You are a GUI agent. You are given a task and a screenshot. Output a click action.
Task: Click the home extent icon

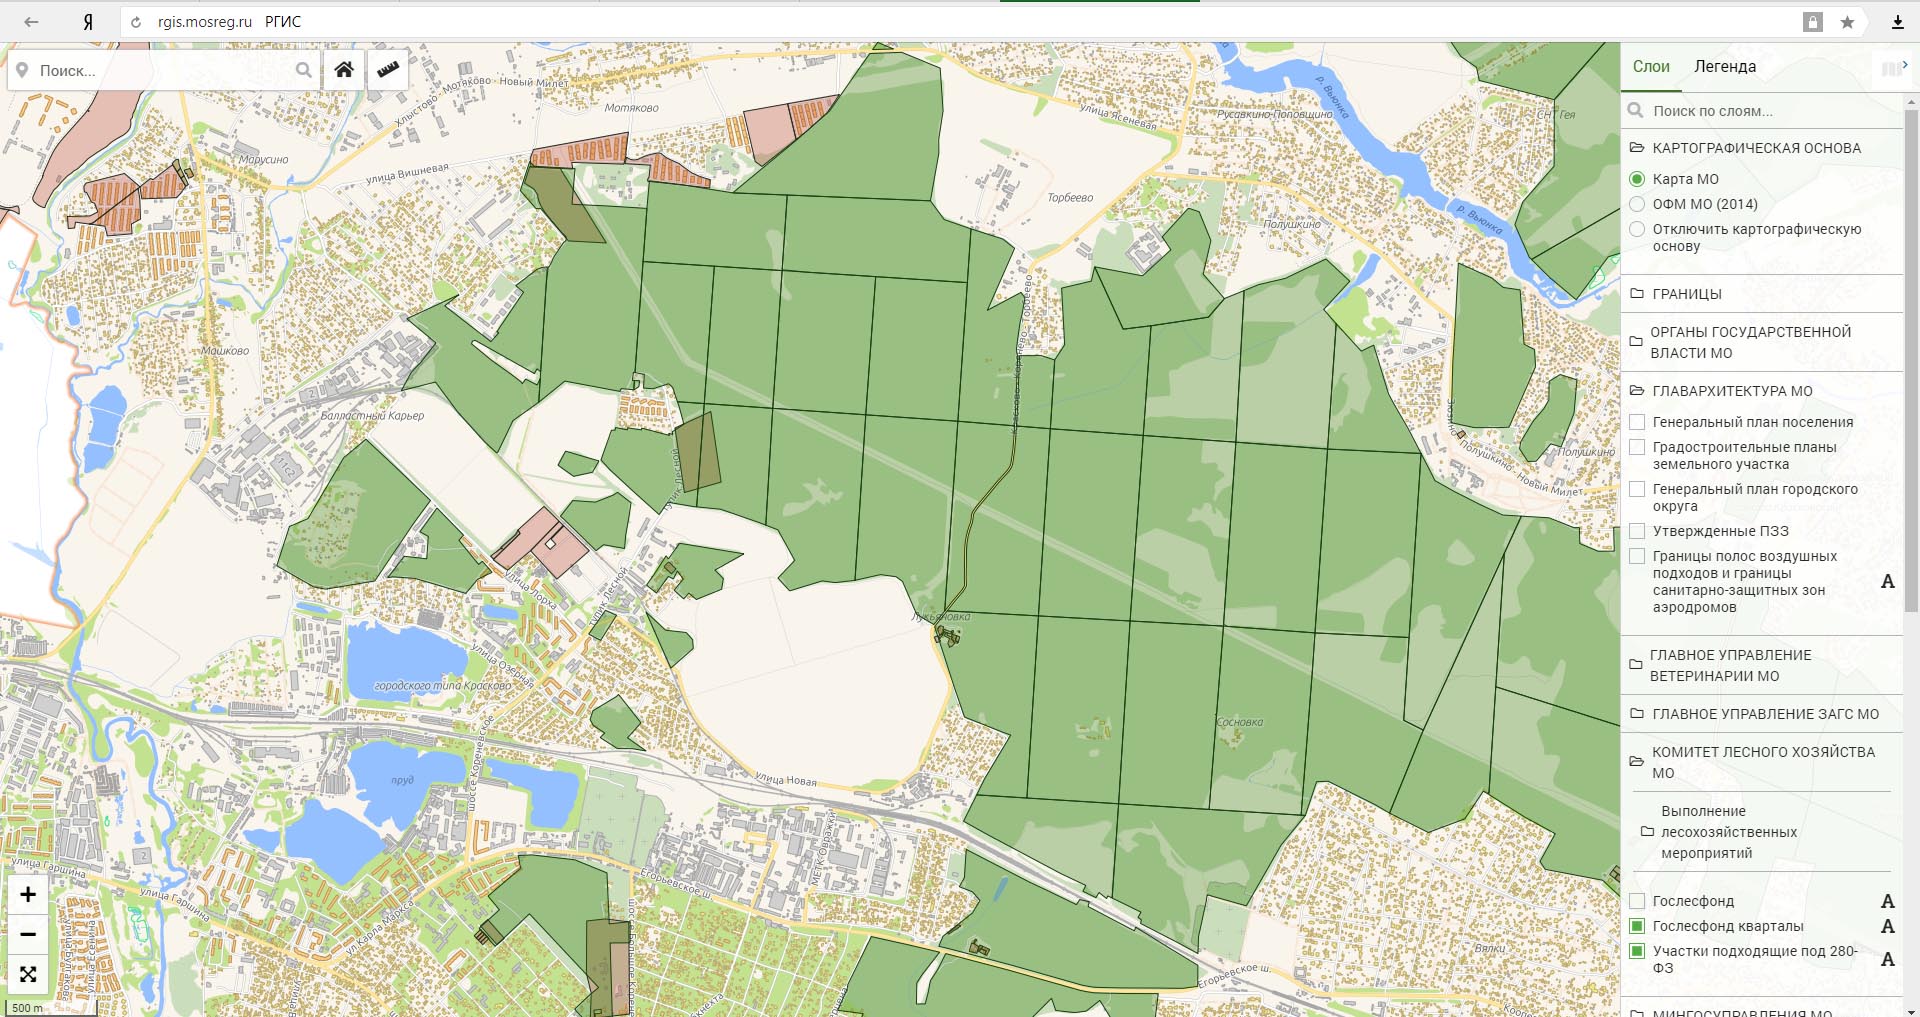(x=343, y=70)
